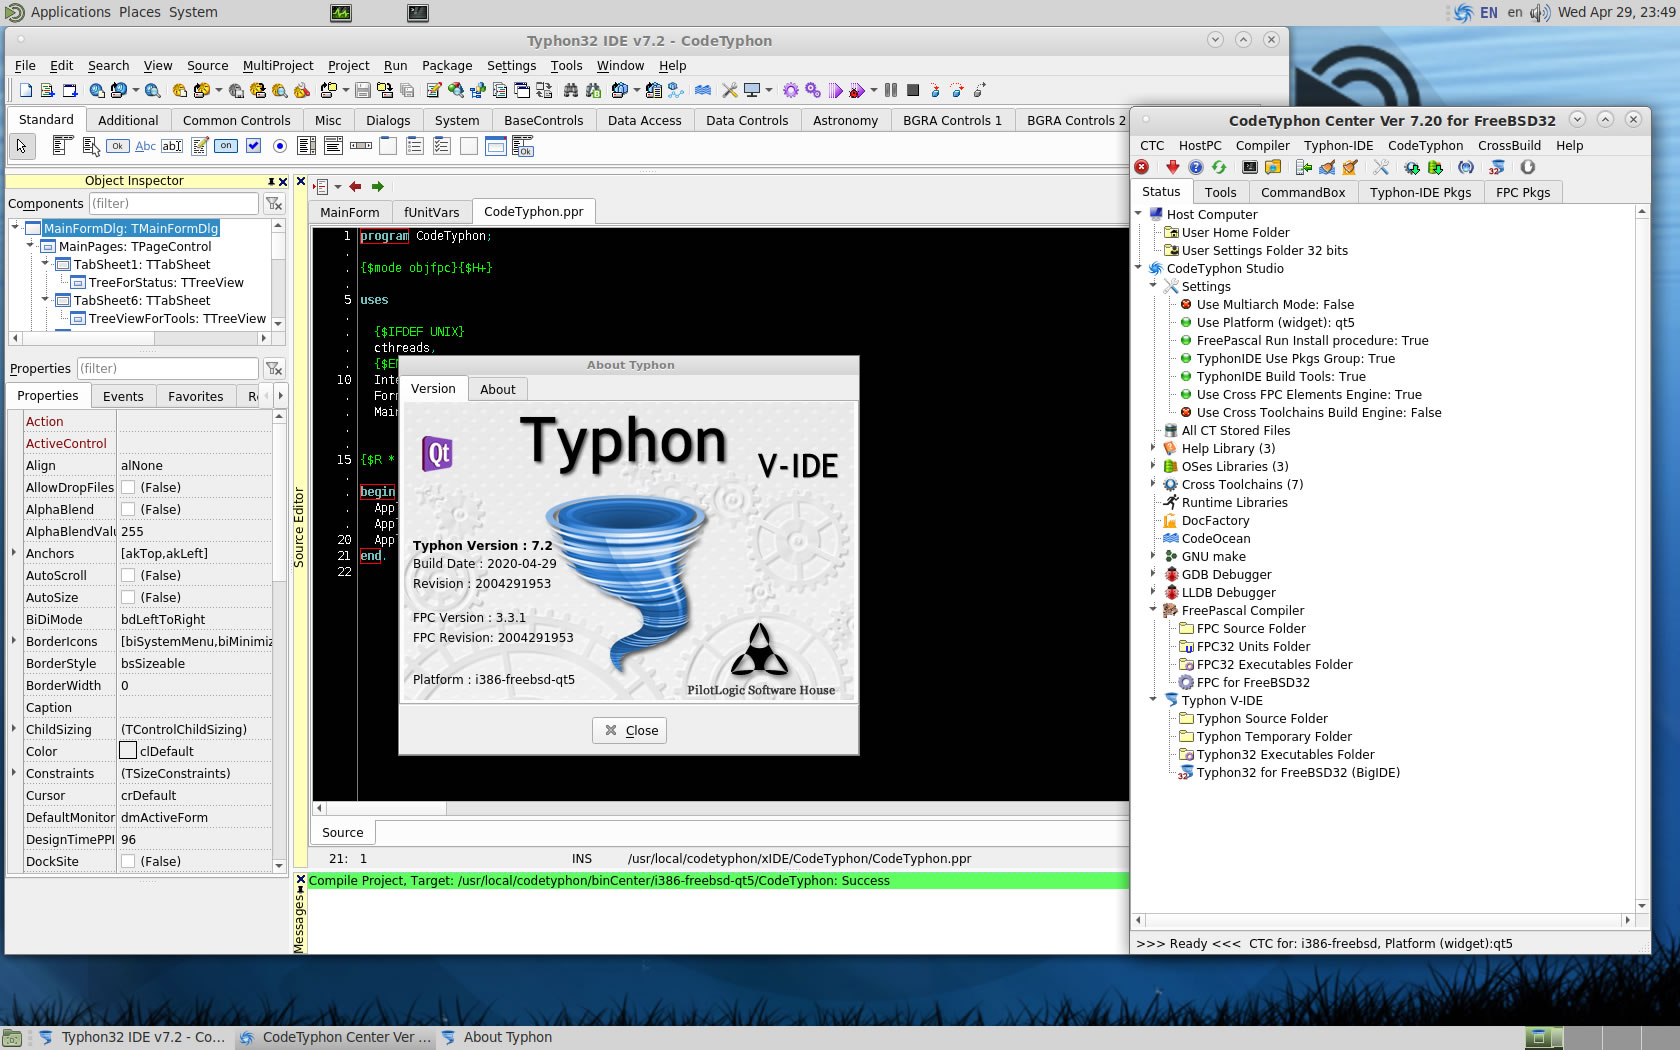Viewport: 1680px width, 1050px height.
Task: Click the Close button in About Typhon dialog
Action: point(630,731)
